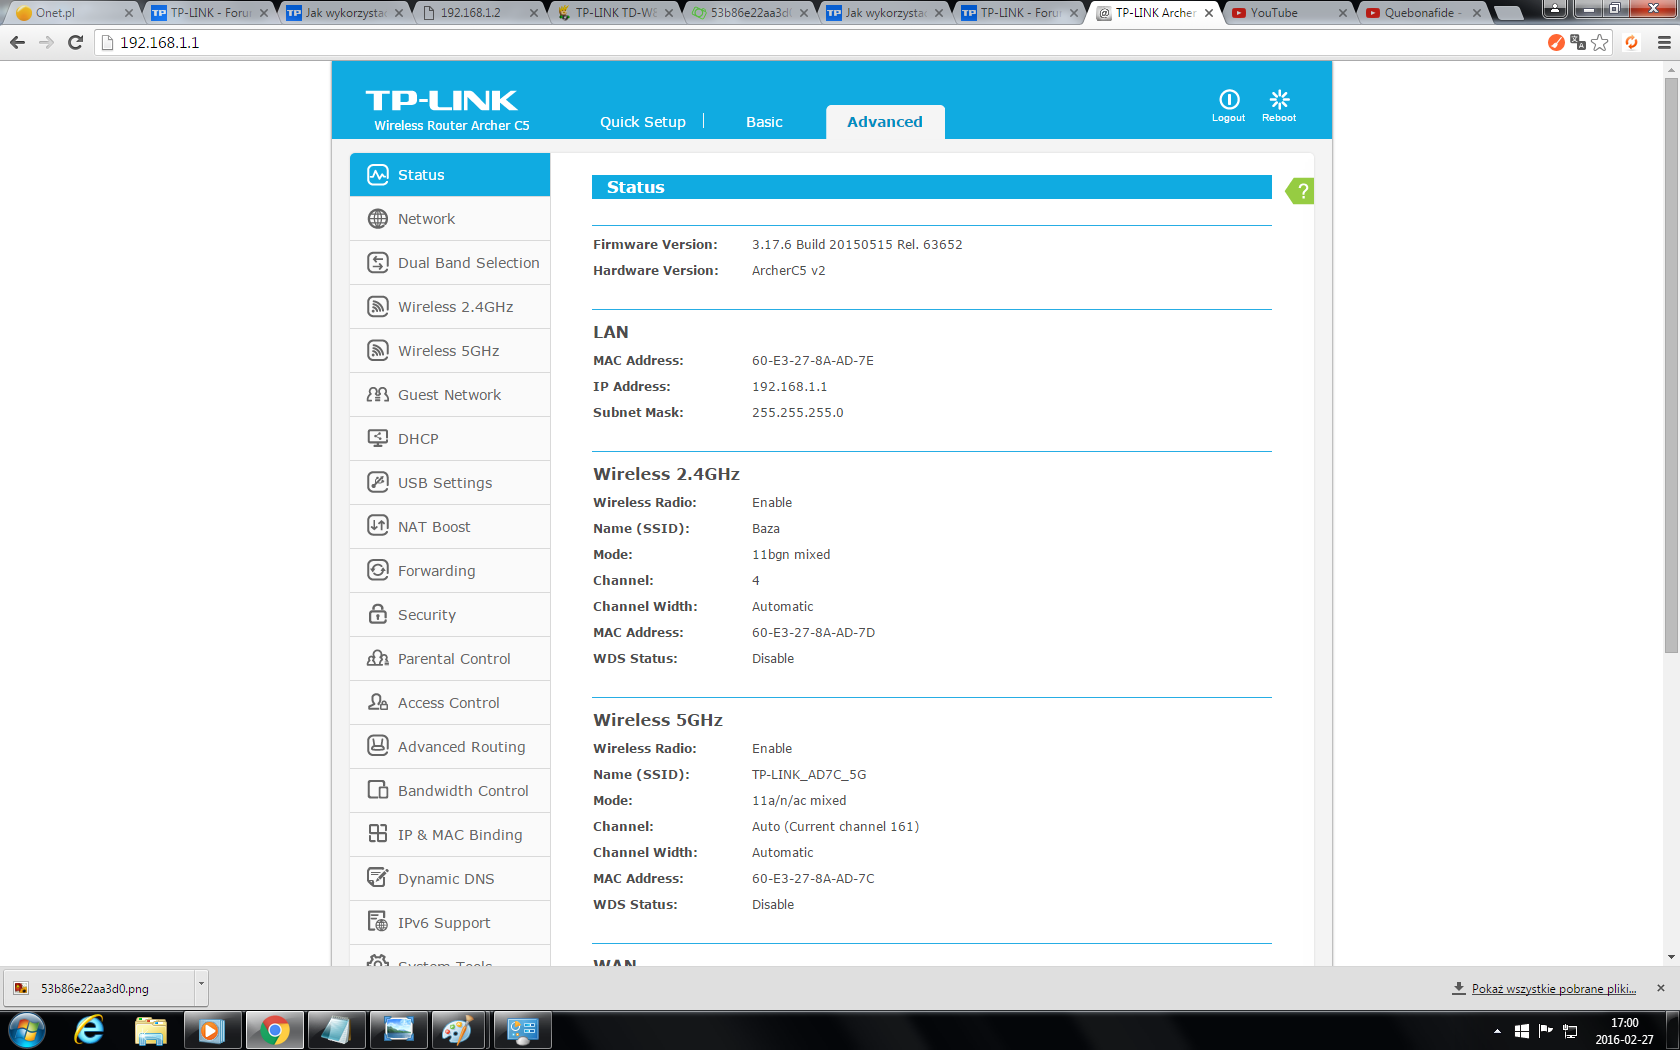Screen dimensions: 1680x1050
Task: Select the Advanced tab
Action: (884, 122)
